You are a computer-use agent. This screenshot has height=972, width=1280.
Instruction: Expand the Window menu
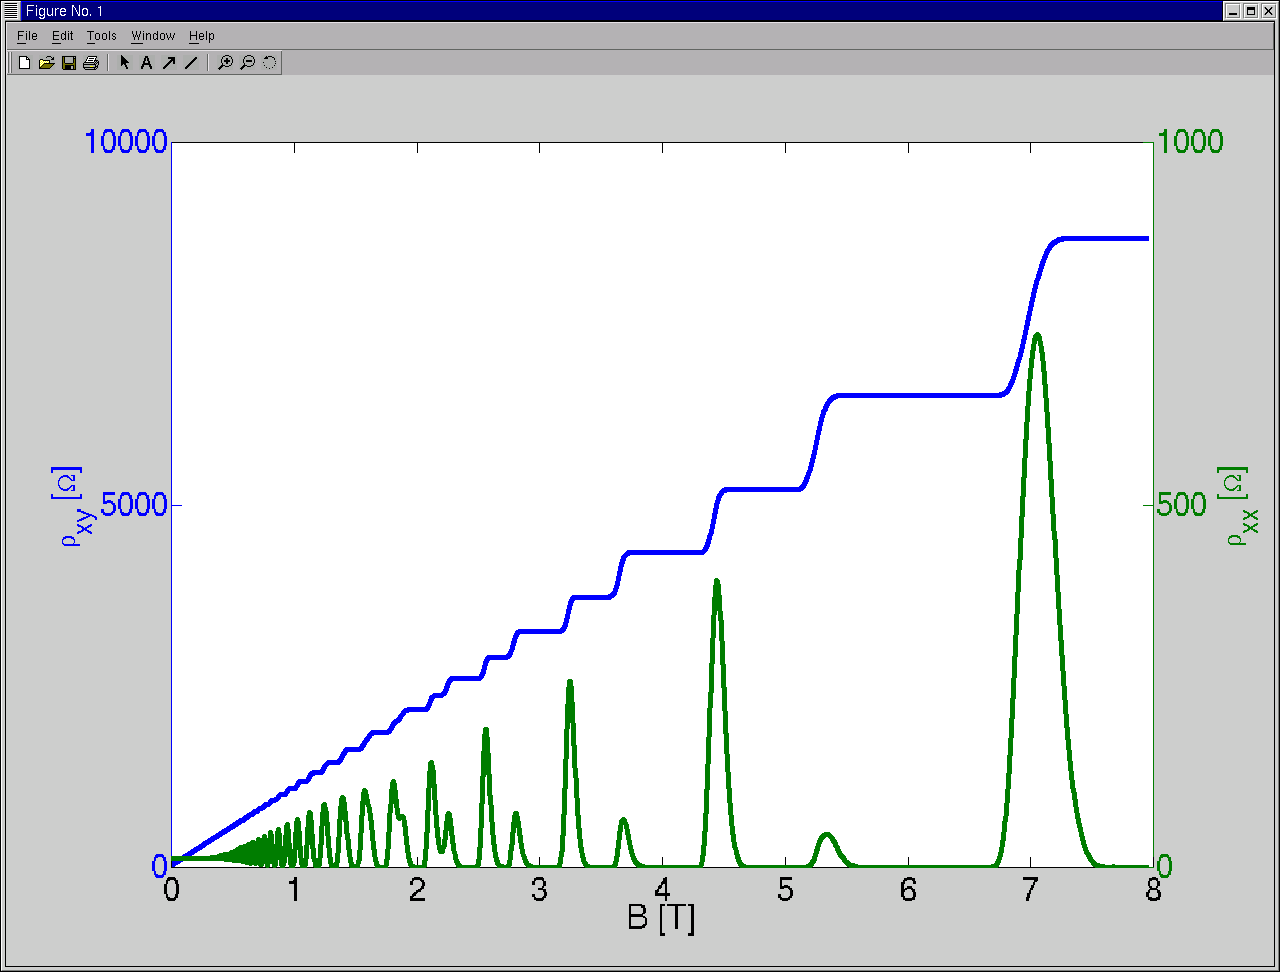click(153, 36)
